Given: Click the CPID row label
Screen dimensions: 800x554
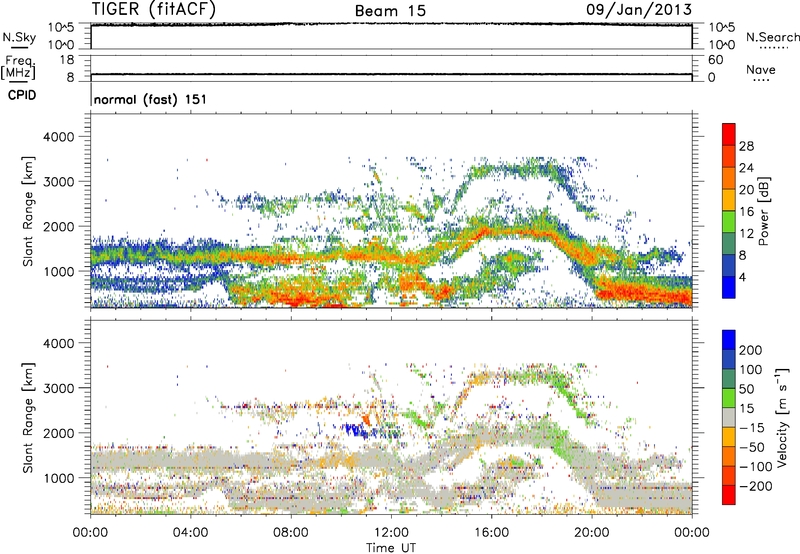Looking at the screenshot, I should [22, 95].
